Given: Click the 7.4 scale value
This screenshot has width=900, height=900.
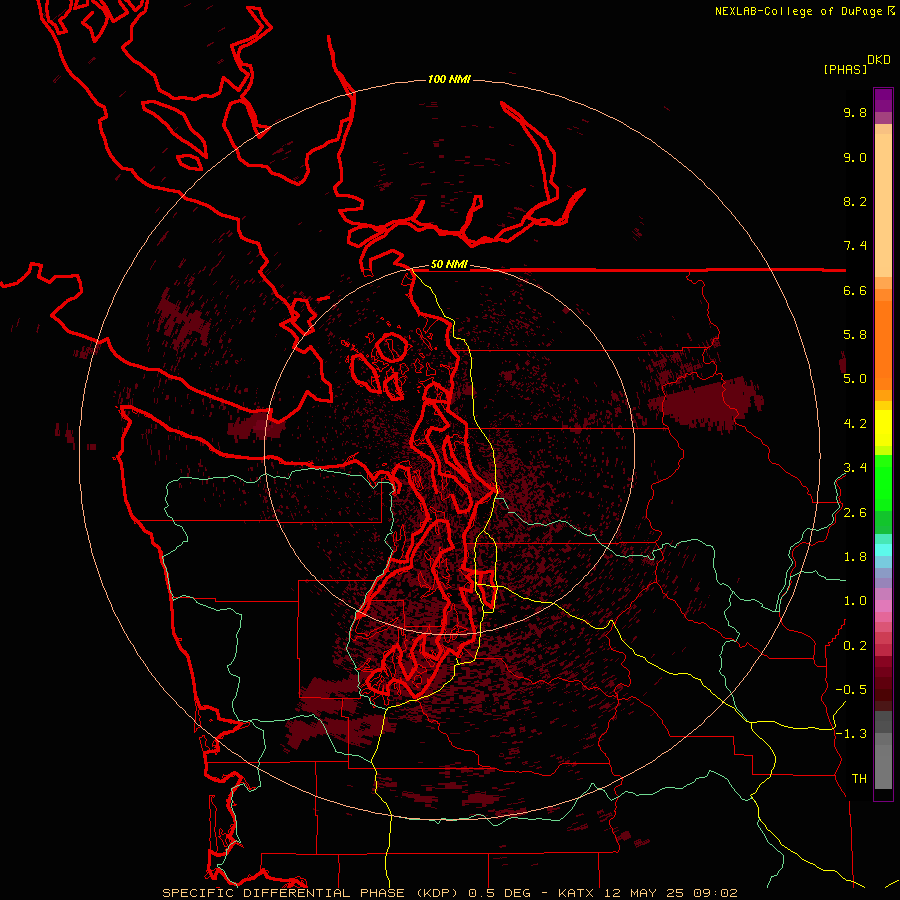Looking at the screenshot, I should pos(855,246).
